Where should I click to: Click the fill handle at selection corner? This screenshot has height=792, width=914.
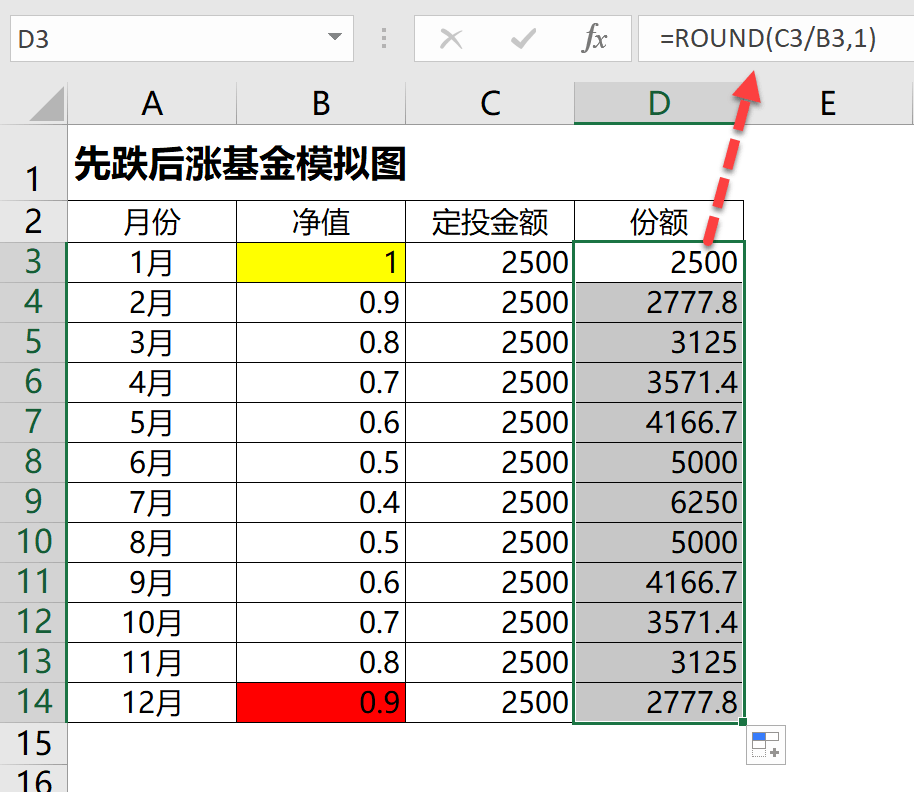743,722
